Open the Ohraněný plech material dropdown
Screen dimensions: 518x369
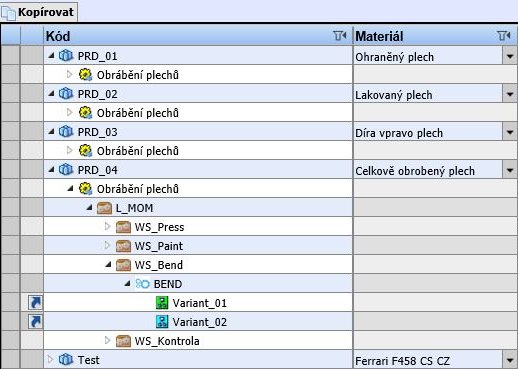click(x=510, y=56)
